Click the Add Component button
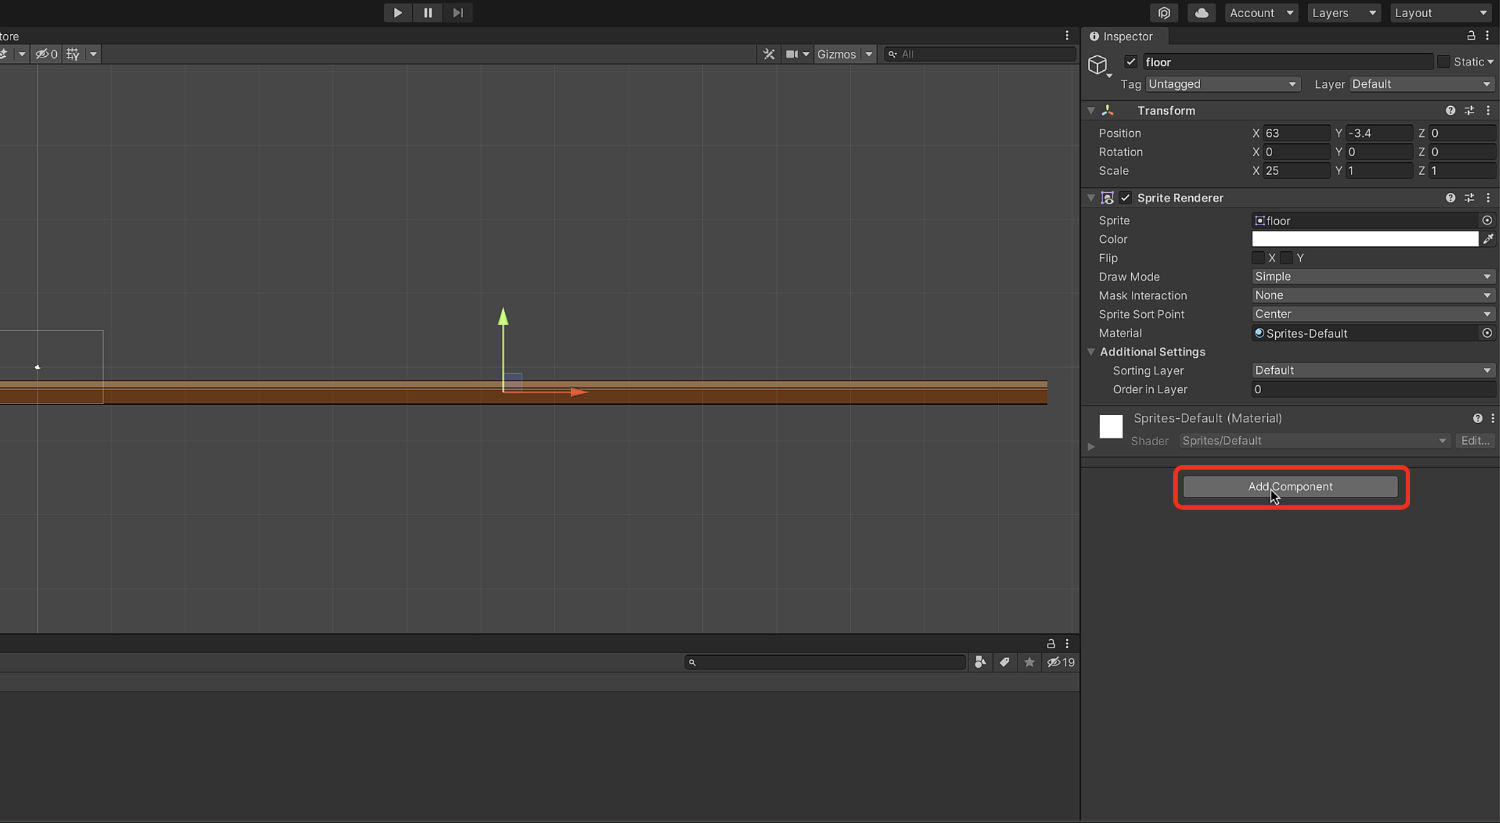1500x823 pixels. point(1290,487)
